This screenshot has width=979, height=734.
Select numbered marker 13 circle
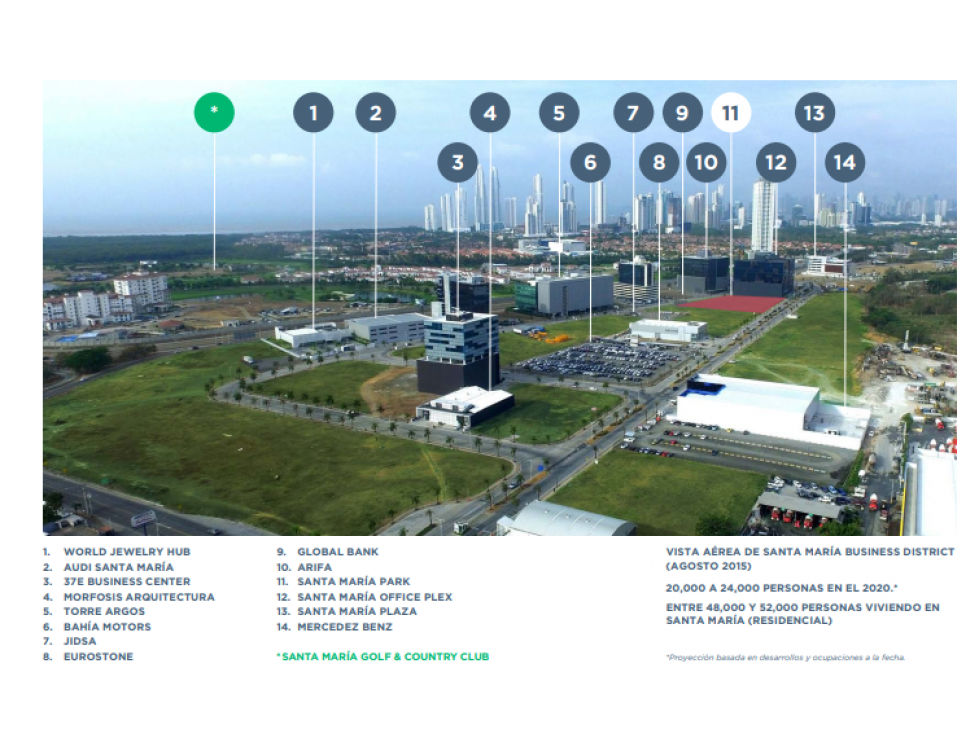pyautogui.click(x=815, y=112)
